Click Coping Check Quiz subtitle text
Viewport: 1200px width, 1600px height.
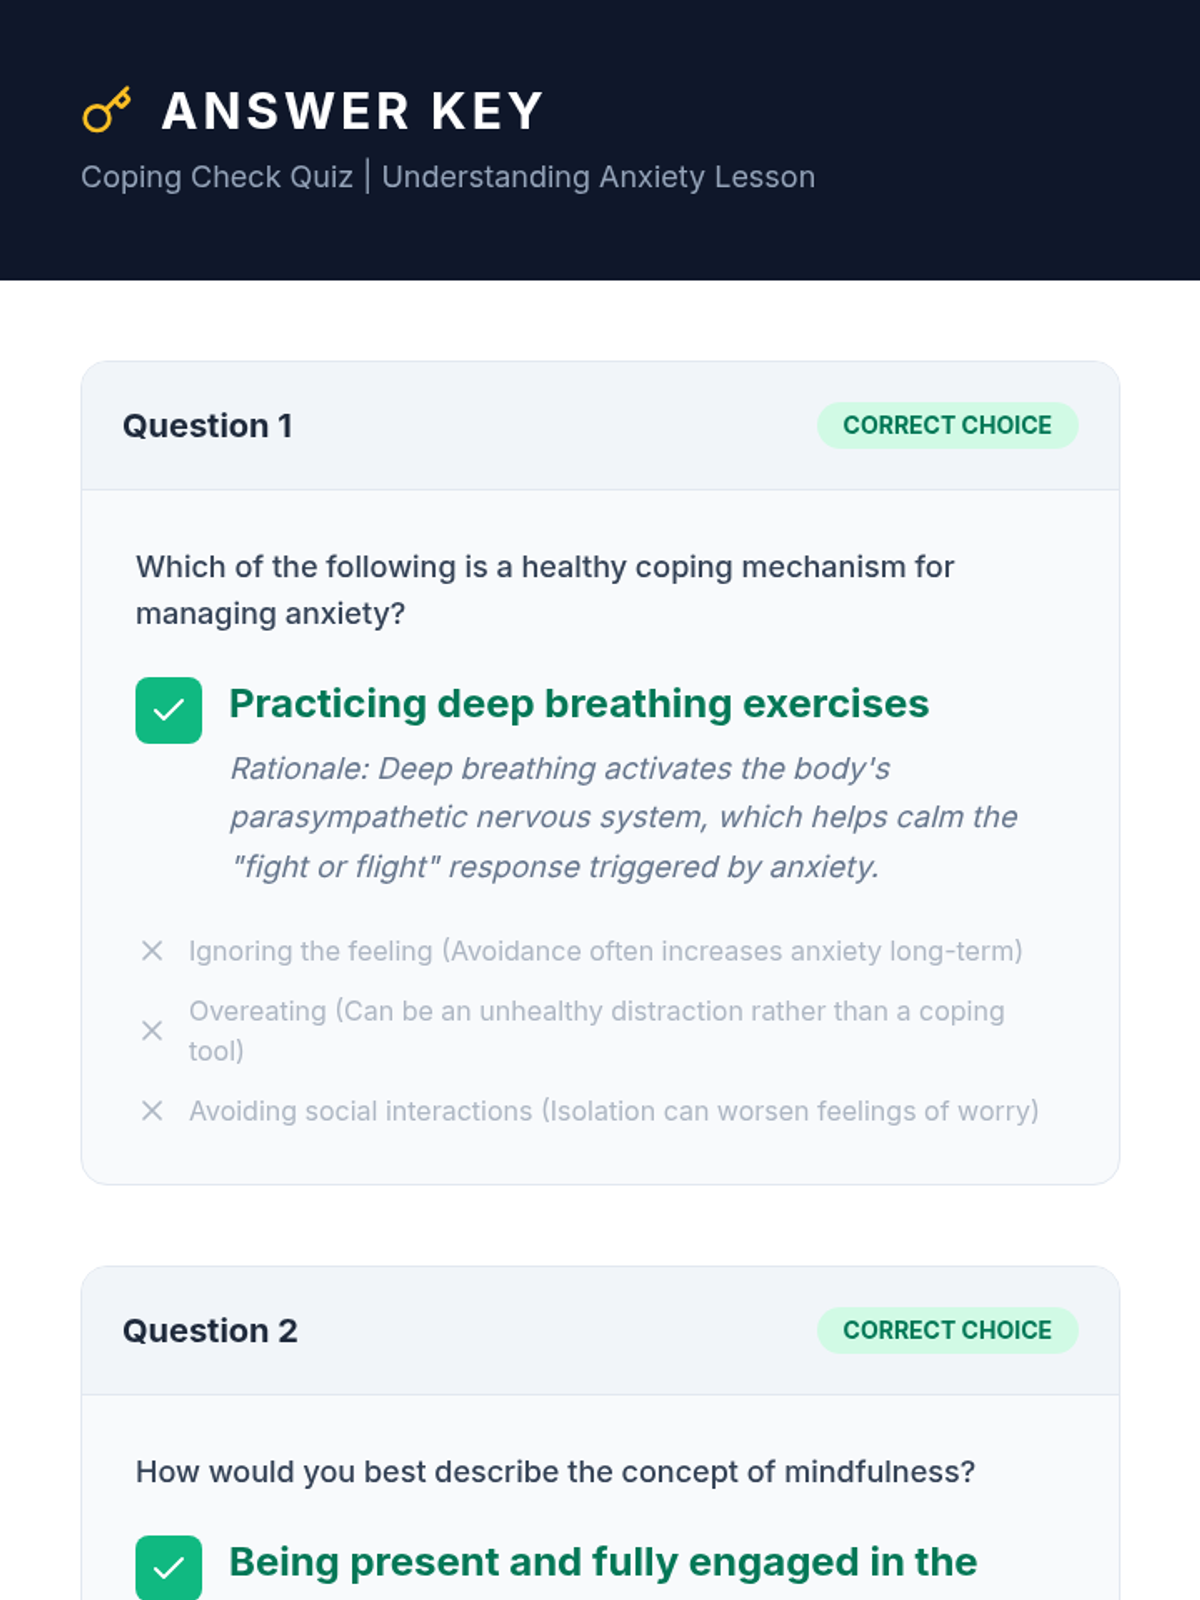coord(447,177)
